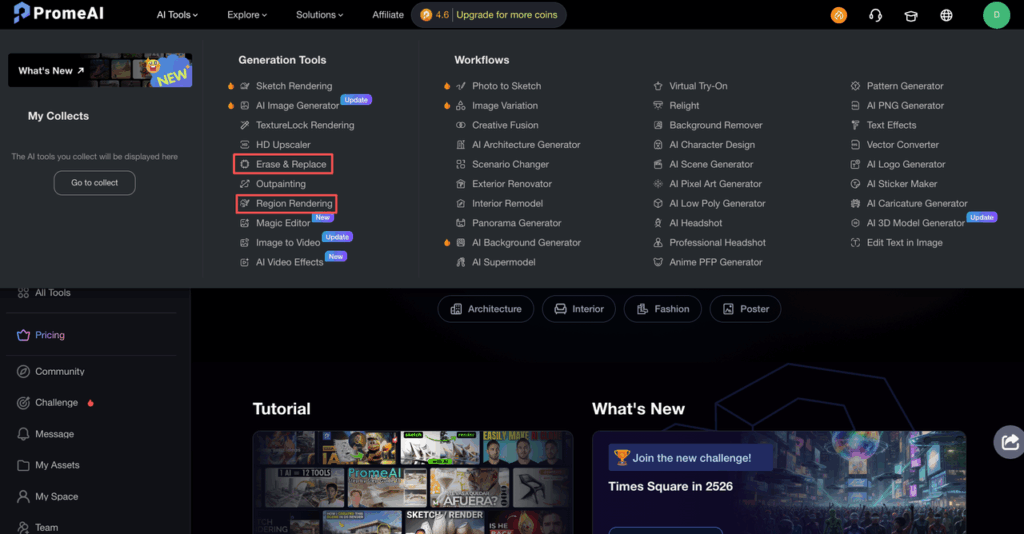Select TextureLock Rendering
1024x534 pixels.
(x=305, y=125)
